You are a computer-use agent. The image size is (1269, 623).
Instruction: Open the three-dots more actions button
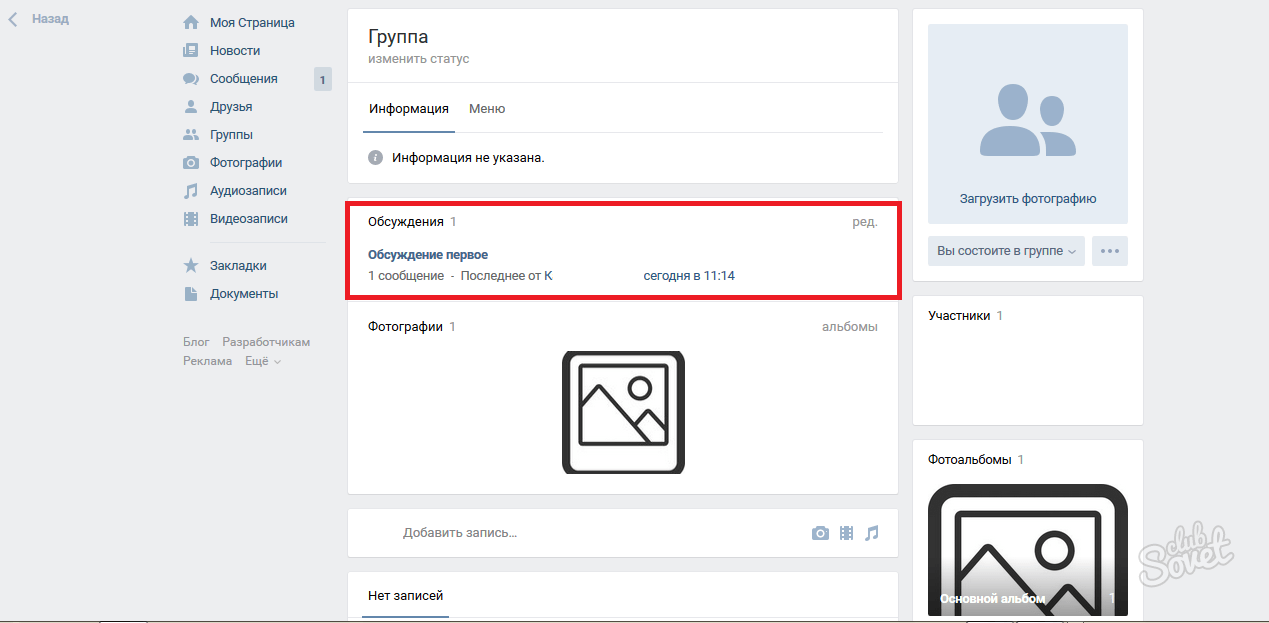point(1109,251)
